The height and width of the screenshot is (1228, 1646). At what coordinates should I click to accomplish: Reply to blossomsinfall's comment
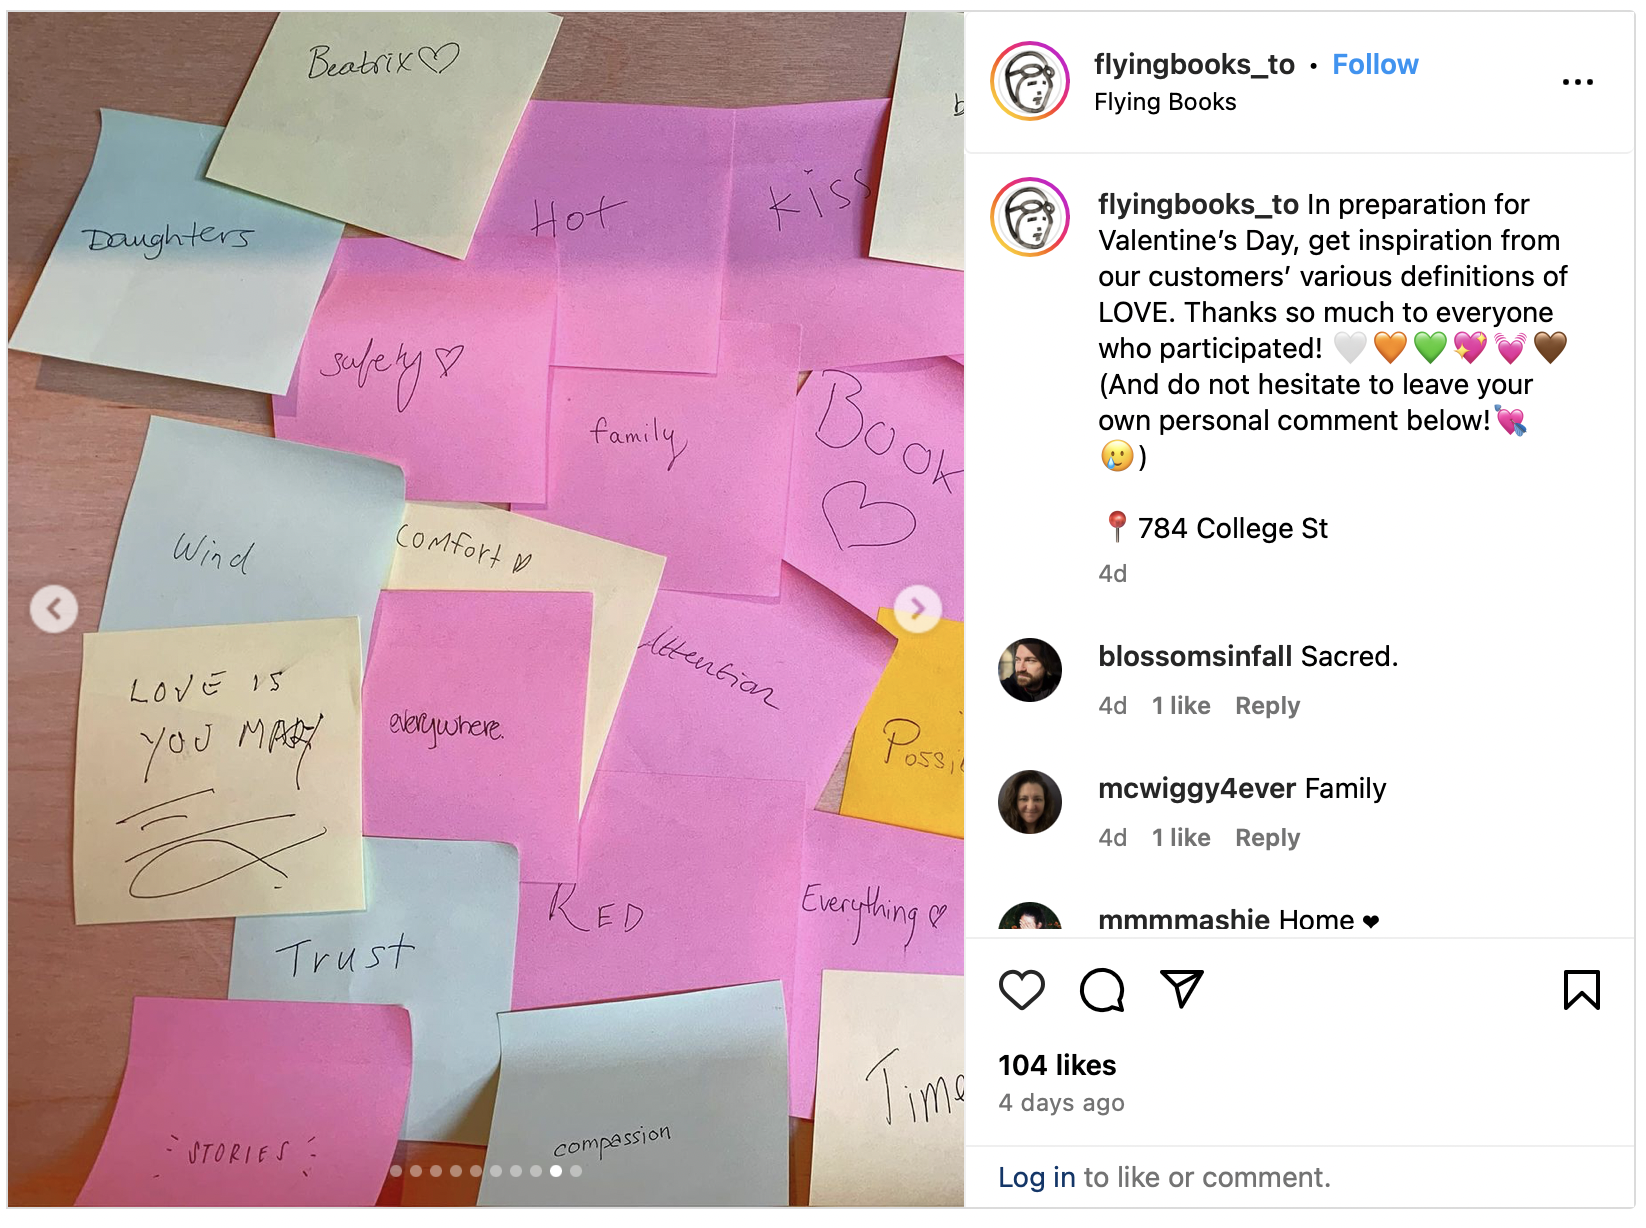(1267, 705)
